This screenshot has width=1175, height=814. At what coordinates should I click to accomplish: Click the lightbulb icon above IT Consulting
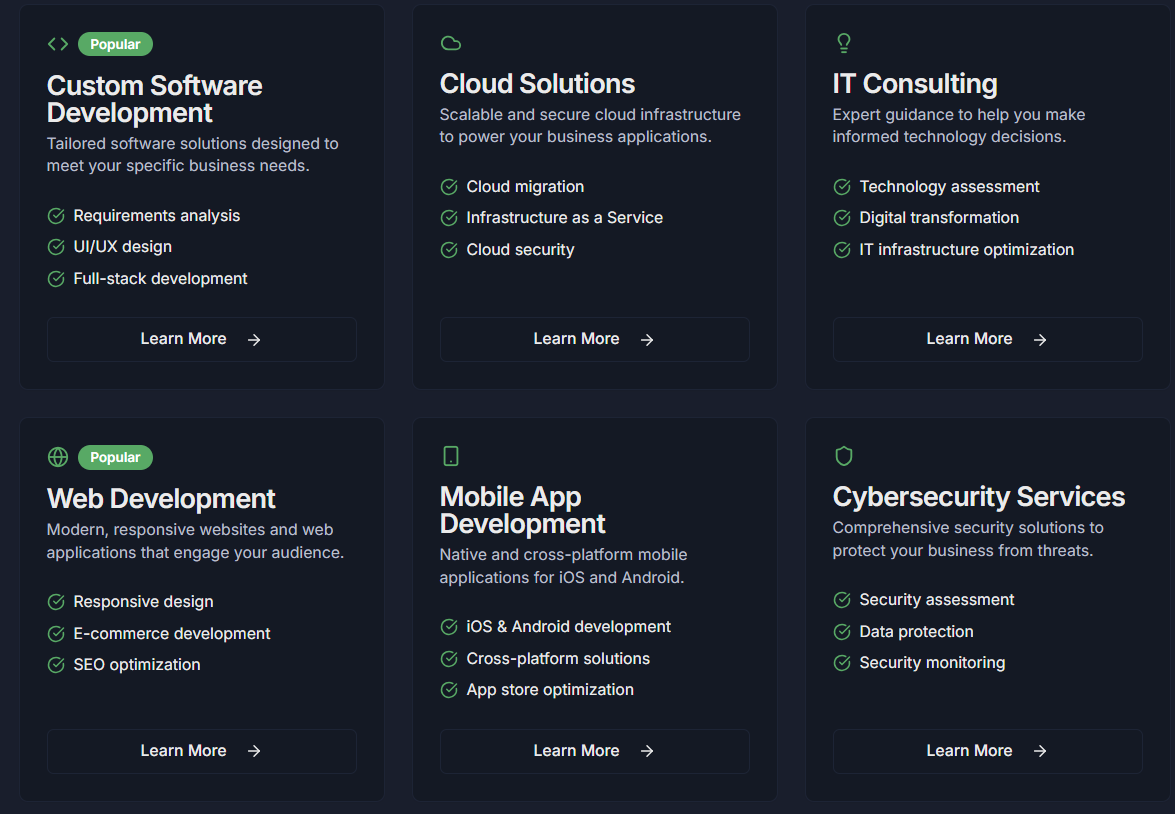click(x=844, y=43)
